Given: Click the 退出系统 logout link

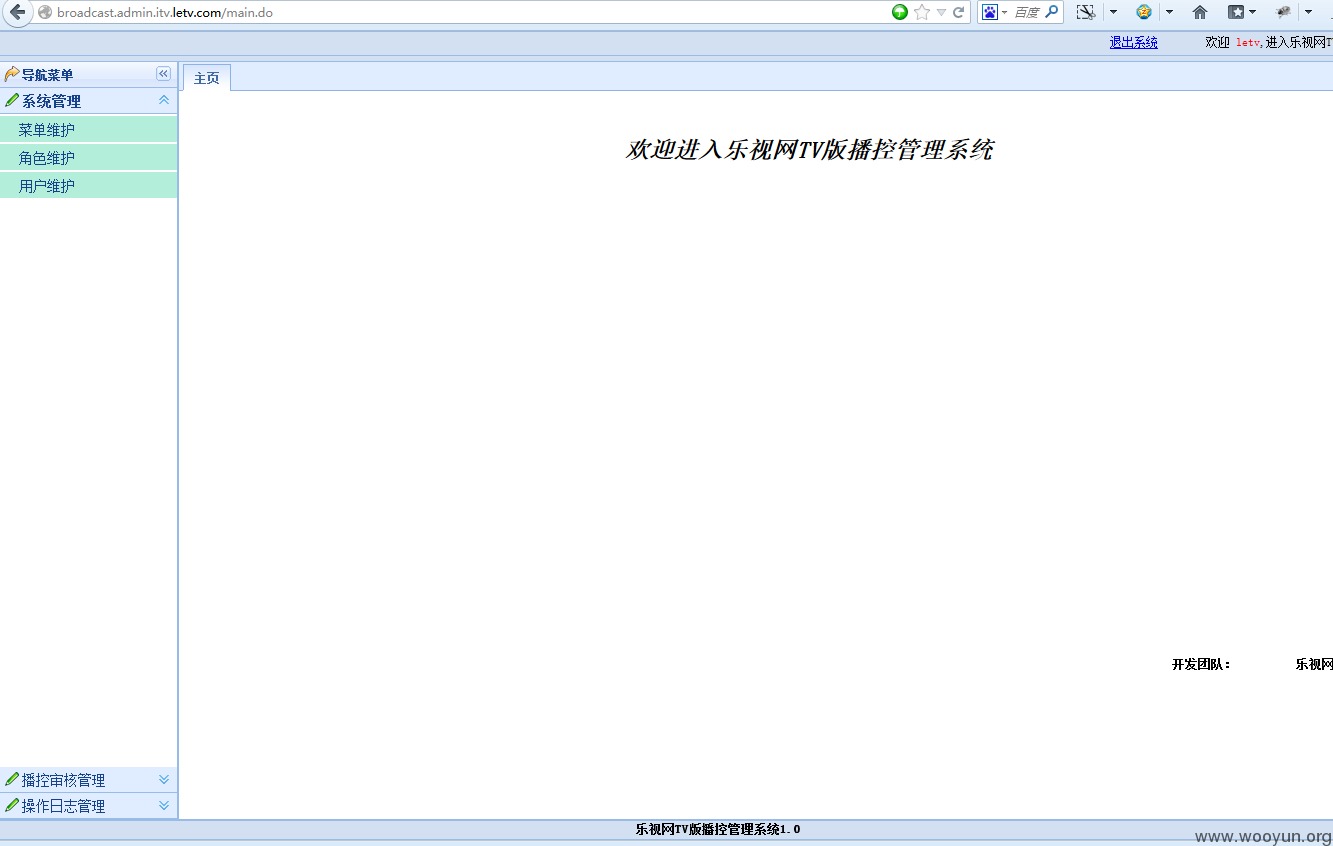Looking at the screenshot, I should click(x=1134, y=42).
